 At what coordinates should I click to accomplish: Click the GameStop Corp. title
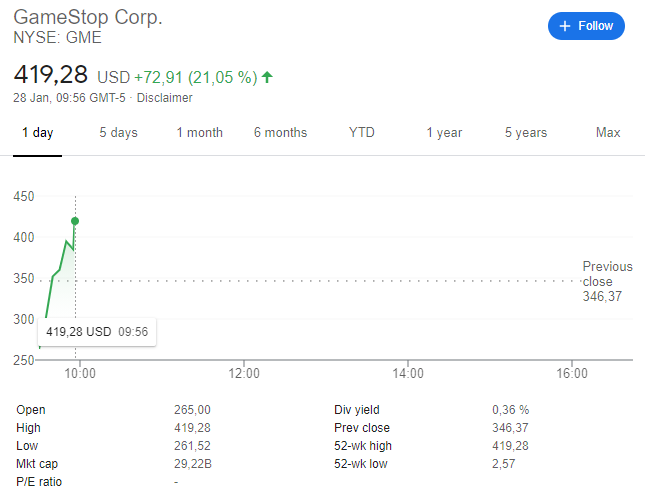click(x=87, y=19)
